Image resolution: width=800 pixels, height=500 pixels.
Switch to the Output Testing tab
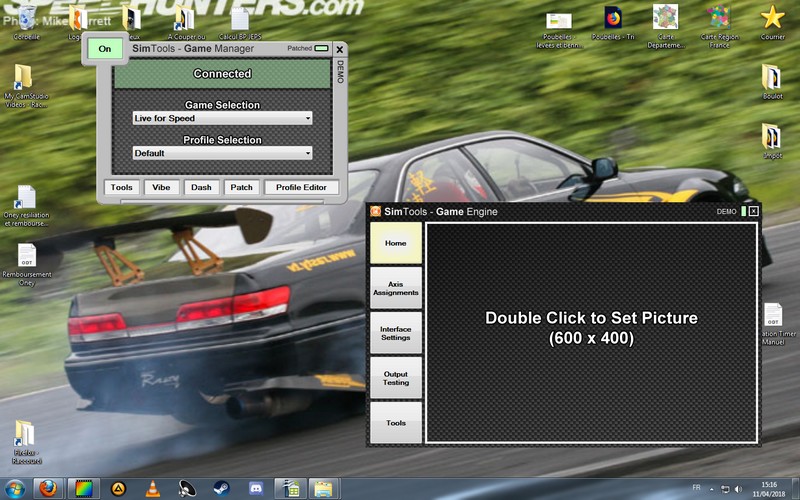396,378
